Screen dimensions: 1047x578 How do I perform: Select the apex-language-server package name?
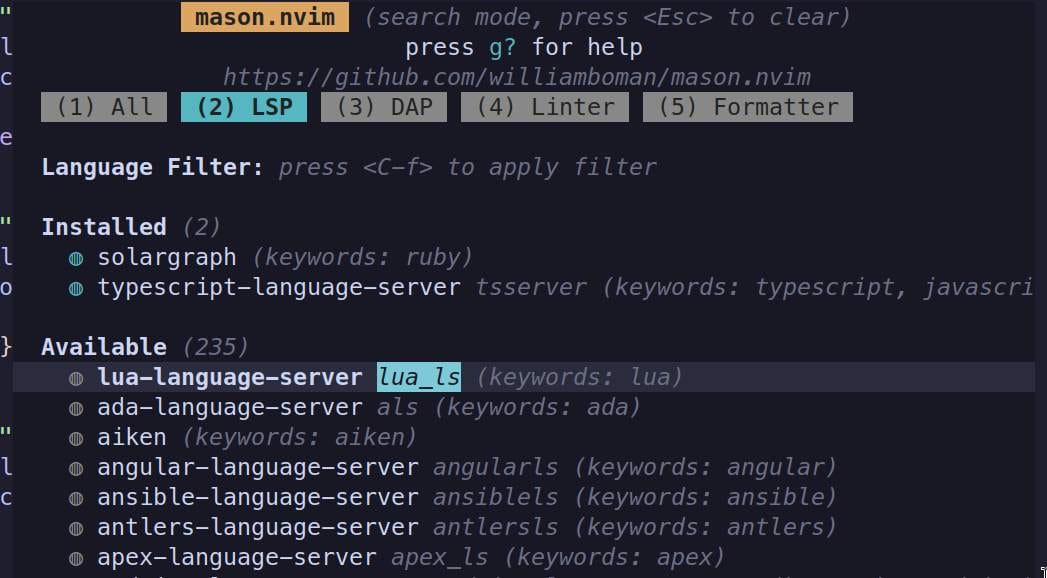pos(237,558)
